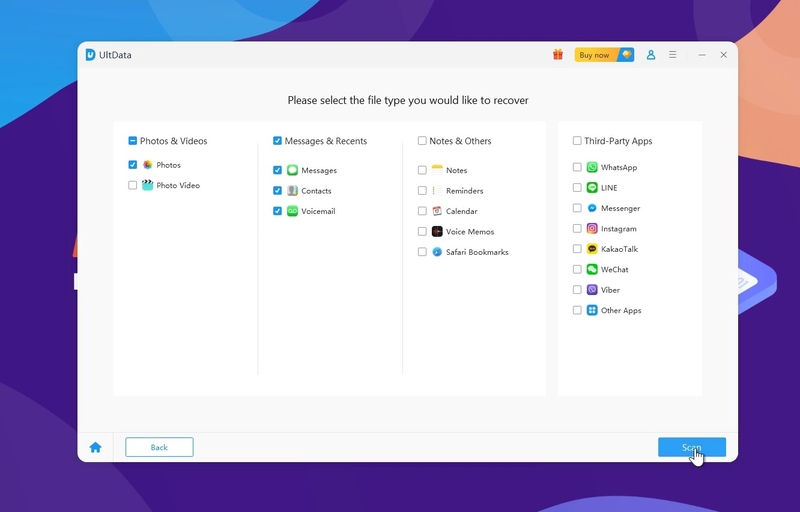
Task: Select the Other Apps label
Action: (x=621, y=311)
